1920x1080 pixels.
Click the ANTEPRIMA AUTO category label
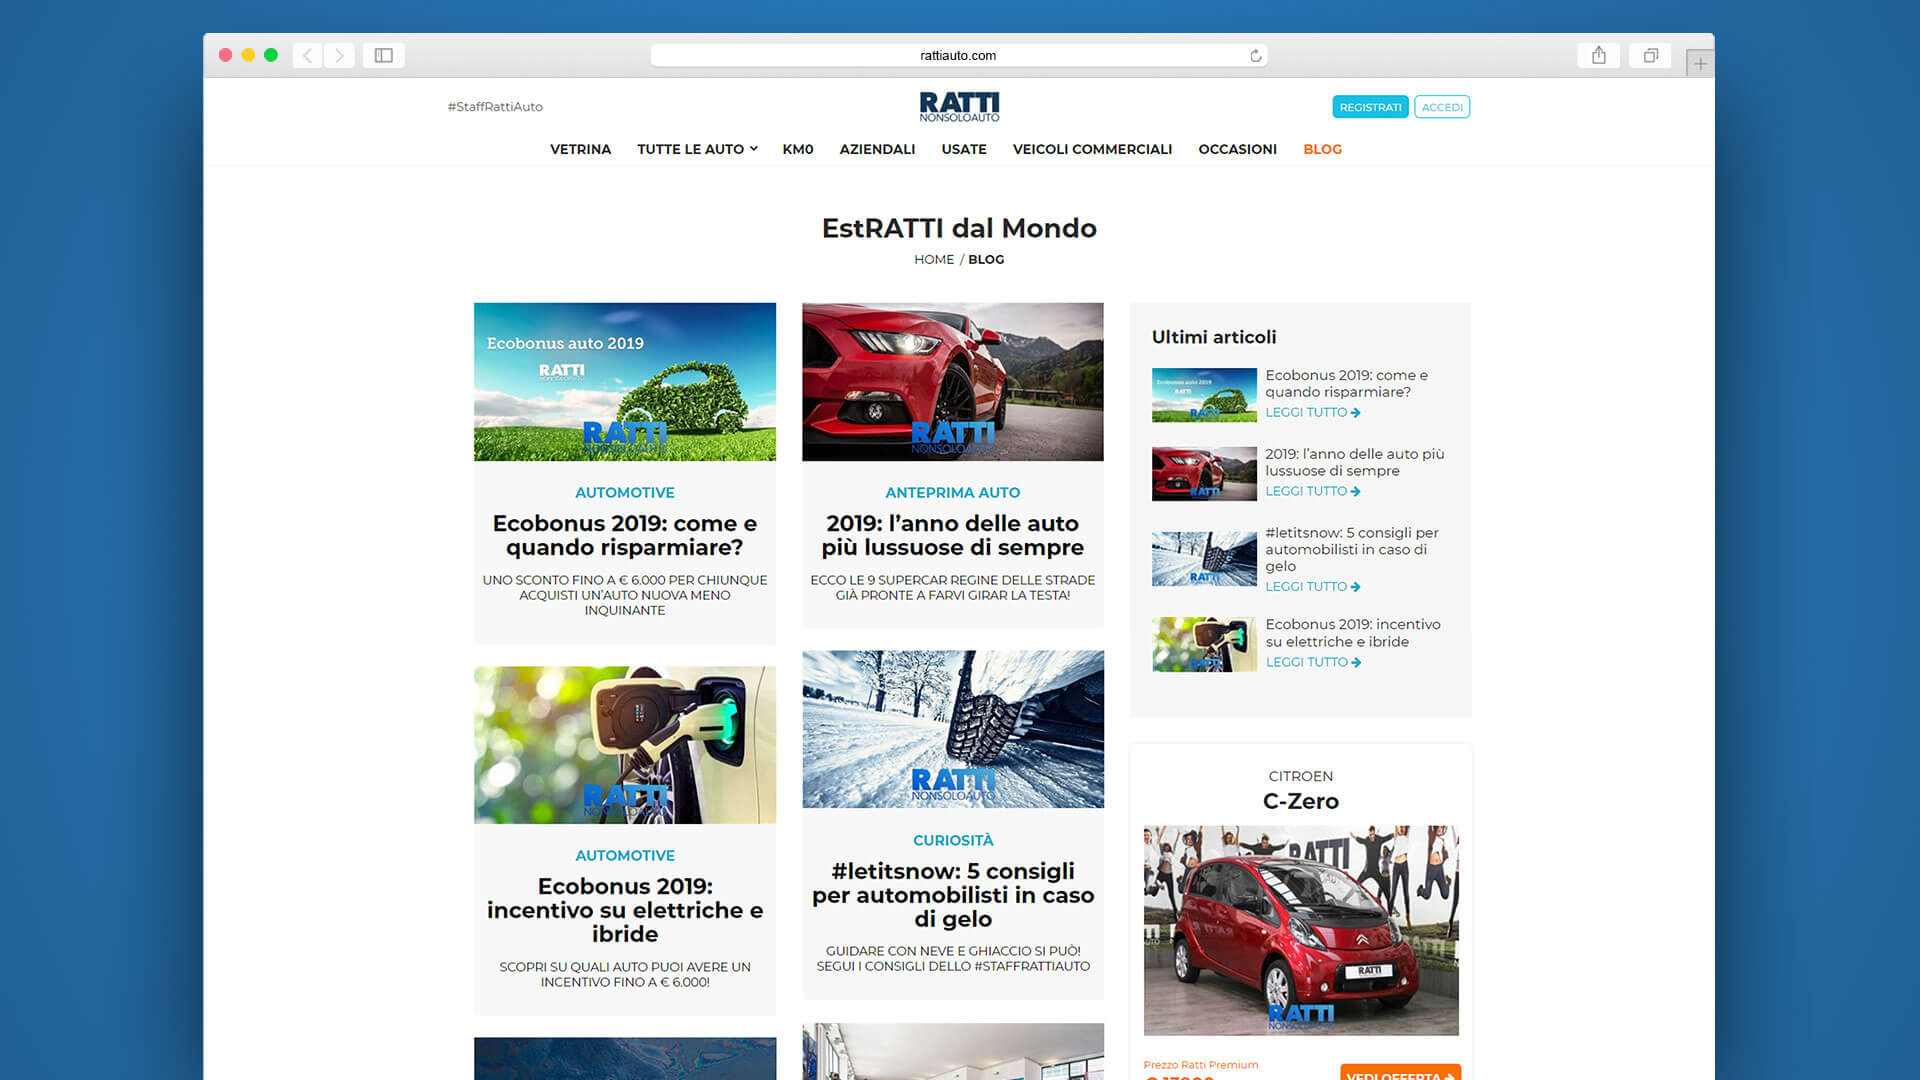pos(953,492)
